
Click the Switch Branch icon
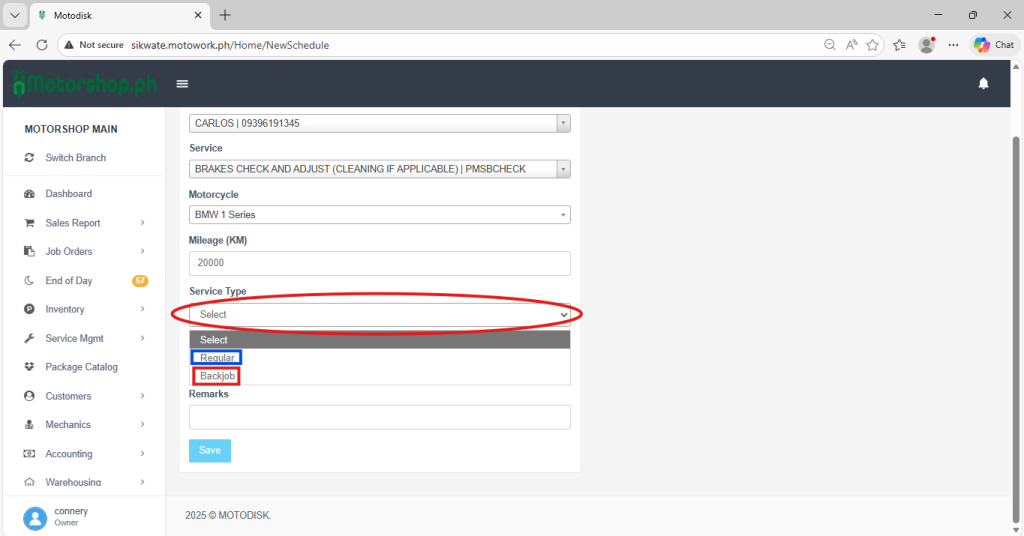click(x=30, y=158)
